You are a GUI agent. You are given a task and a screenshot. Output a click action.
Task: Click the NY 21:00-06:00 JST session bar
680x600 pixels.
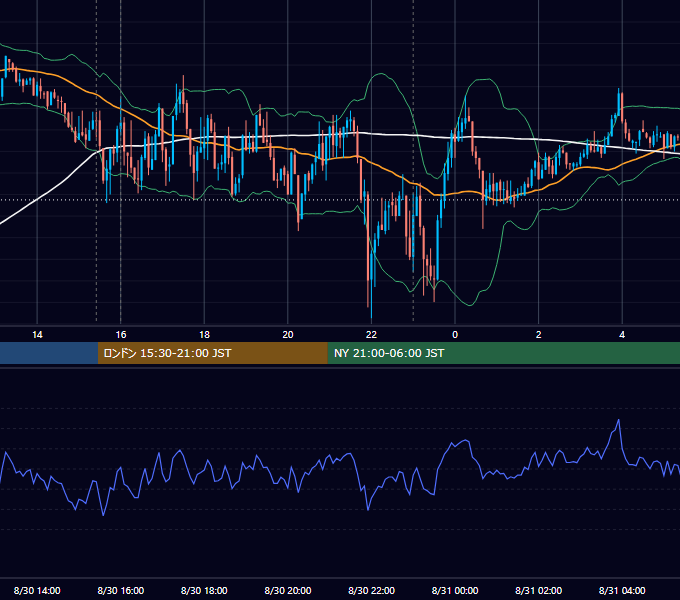(x=503, y=353)
